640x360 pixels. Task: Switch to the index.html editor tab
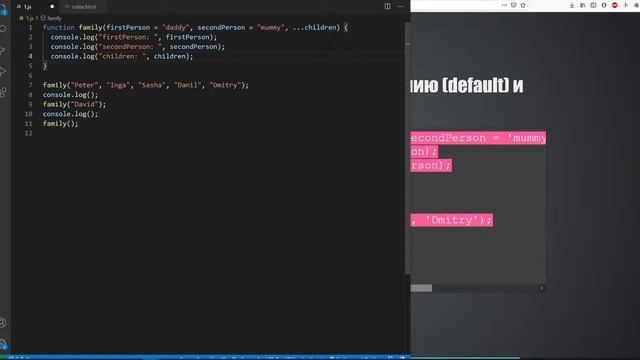84,7
